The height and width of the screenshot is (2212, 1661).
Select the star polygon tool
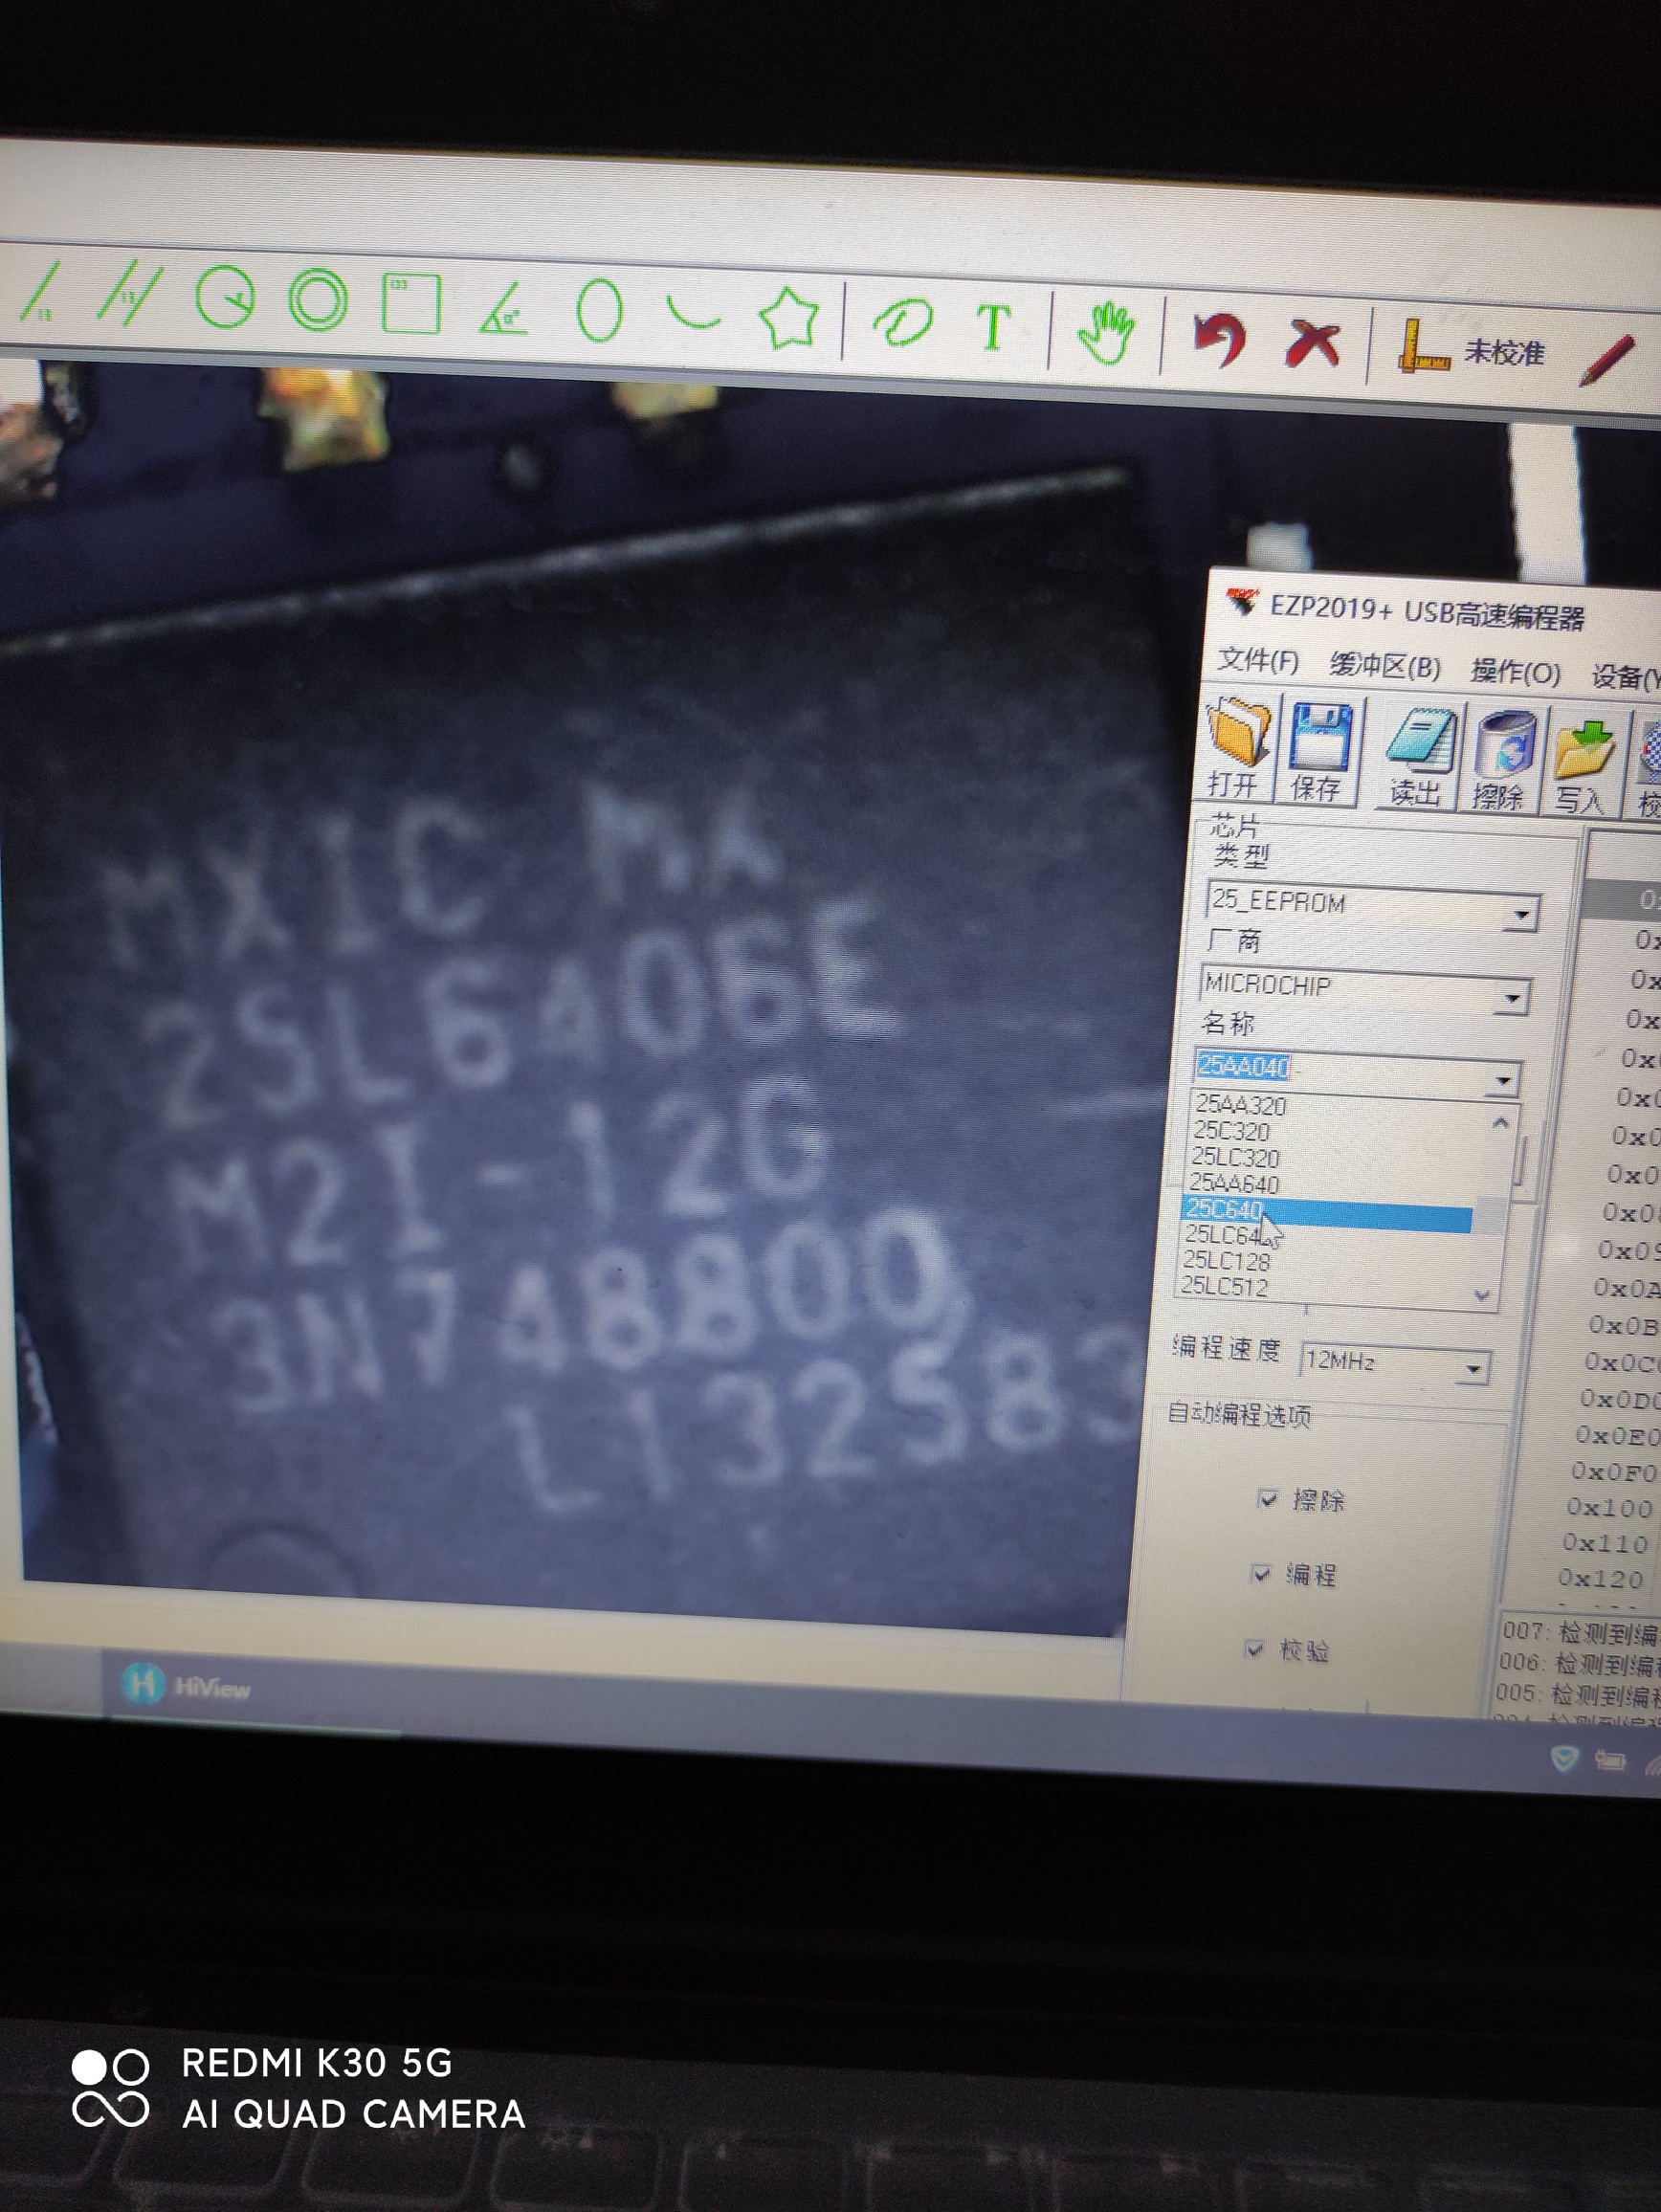tap(790, 318)
